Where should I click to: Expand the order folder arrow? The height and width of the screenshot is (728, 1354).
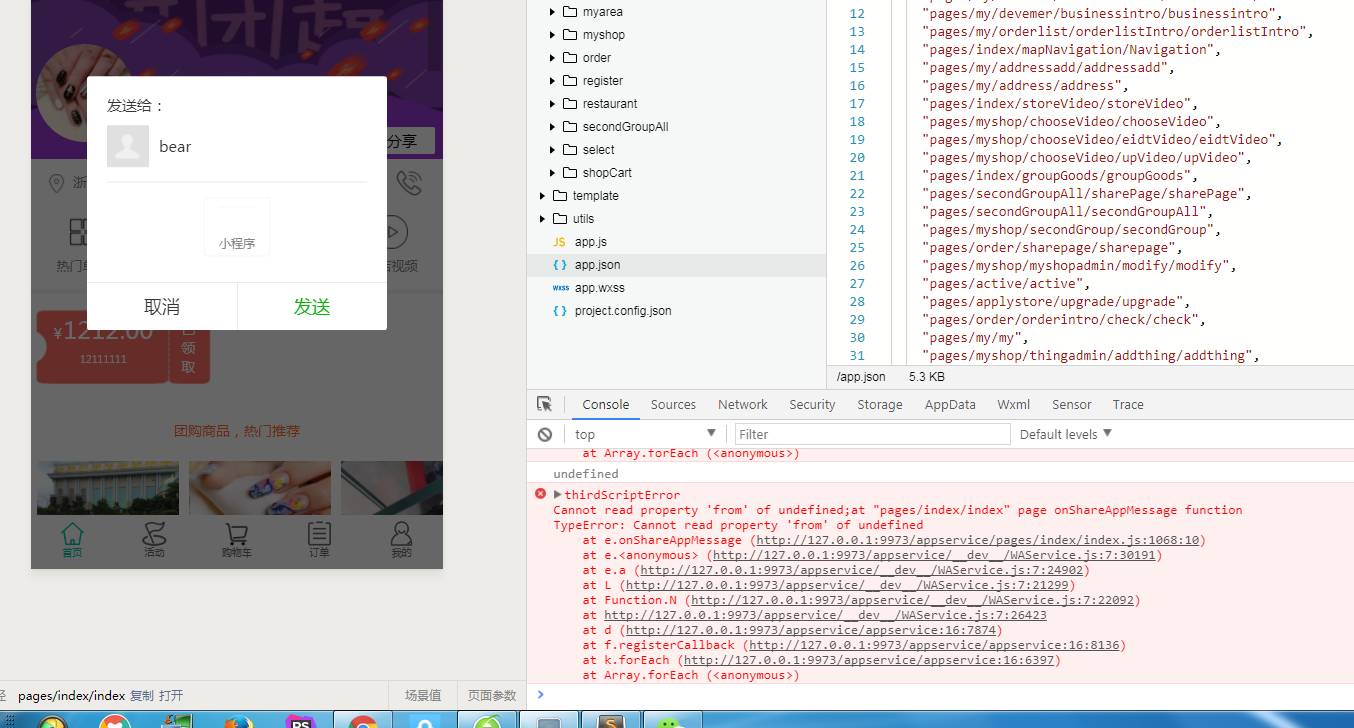pos(552,58)
